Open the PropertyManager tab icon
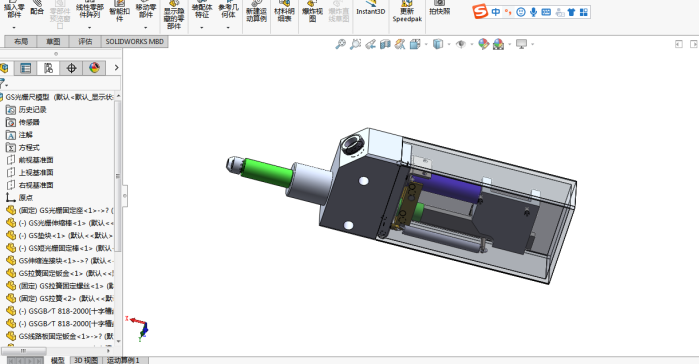 point(25,68)
